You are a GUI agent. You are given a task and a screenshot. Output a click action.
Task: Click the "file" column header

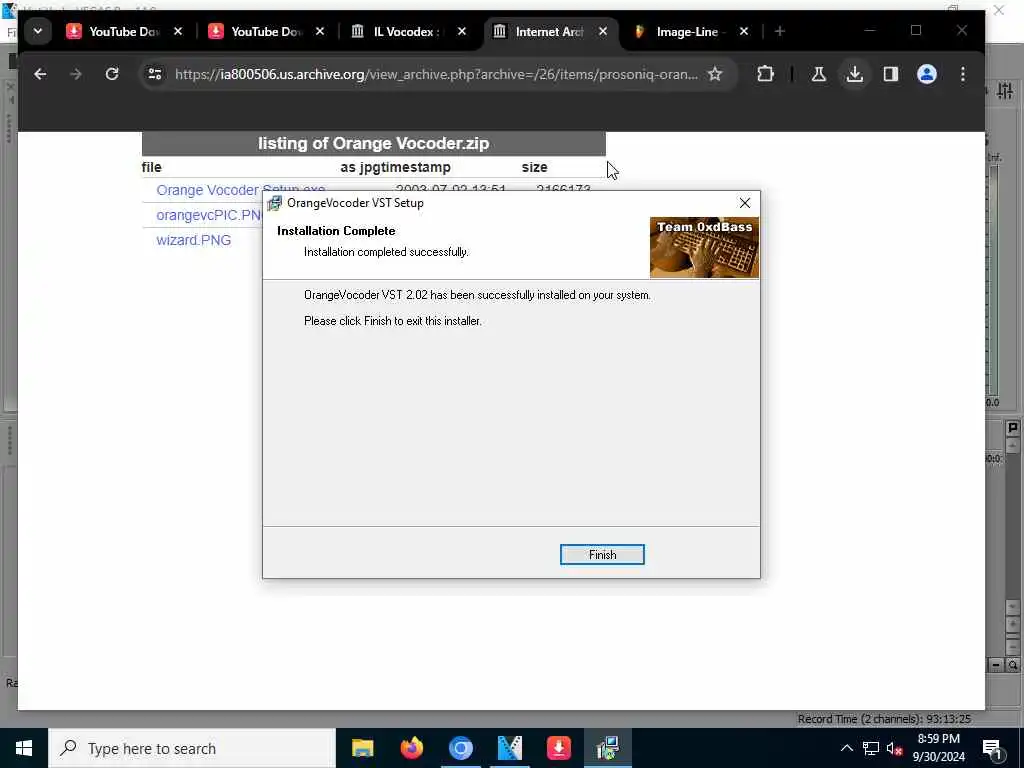[152, 167]
